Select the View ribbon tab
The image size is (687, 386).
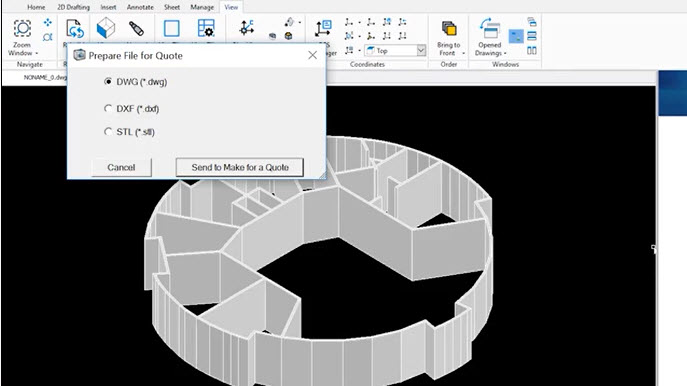[231, 7]
